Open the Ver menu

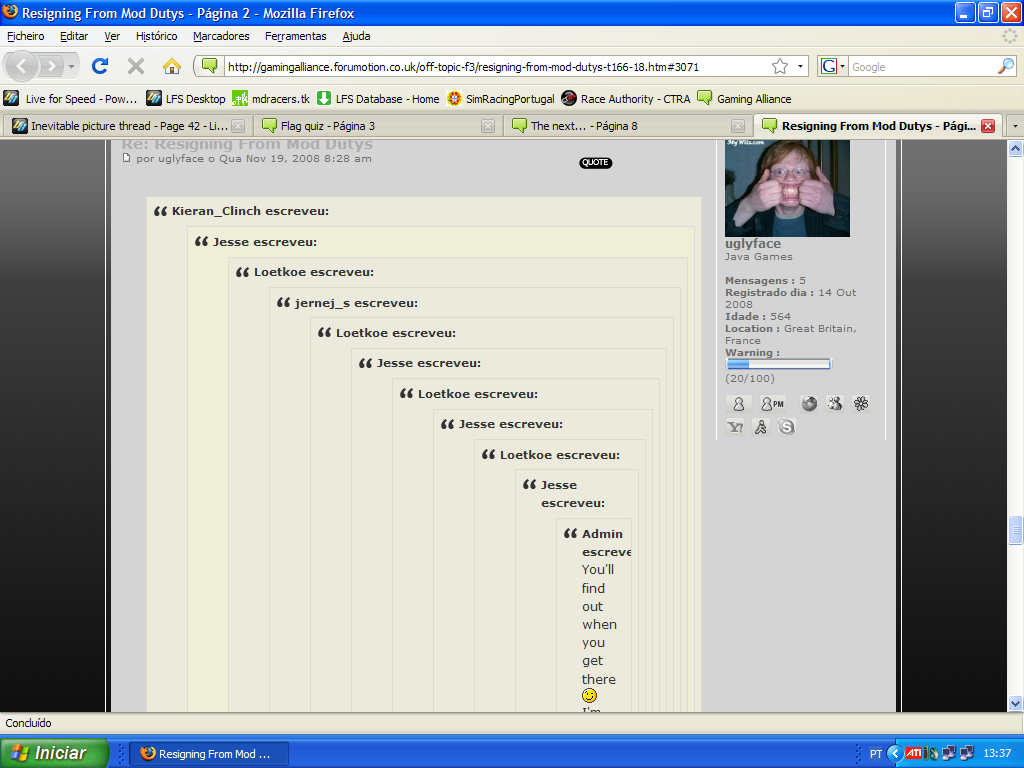pos(112,36)
